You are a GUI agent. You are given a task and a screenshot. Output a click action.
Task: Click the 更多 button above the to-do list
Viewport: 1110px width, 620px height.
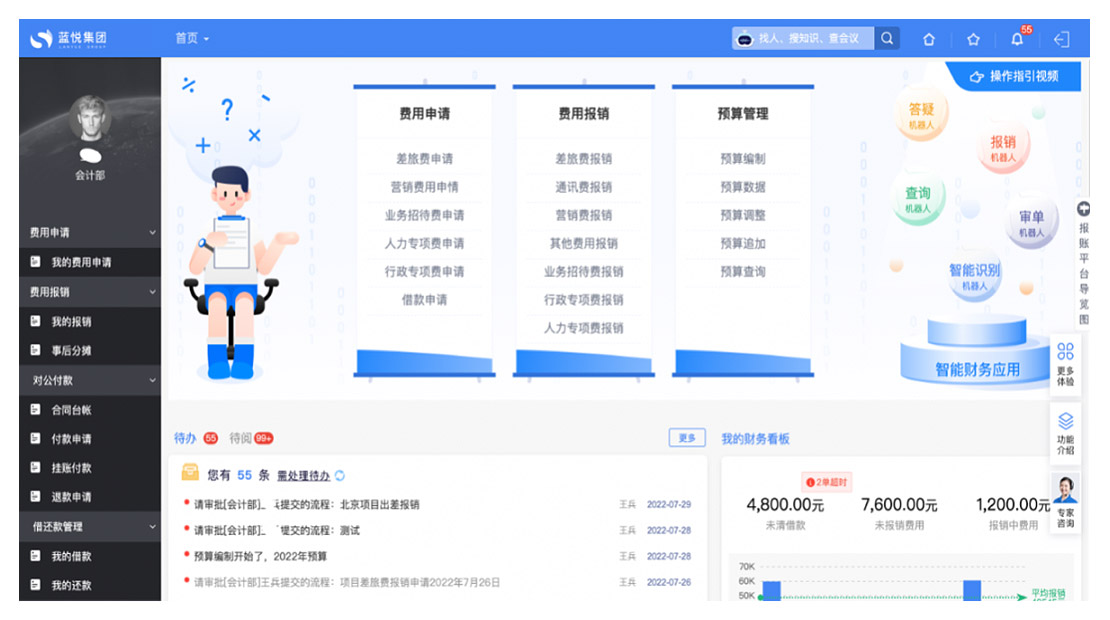coord(687,438)
